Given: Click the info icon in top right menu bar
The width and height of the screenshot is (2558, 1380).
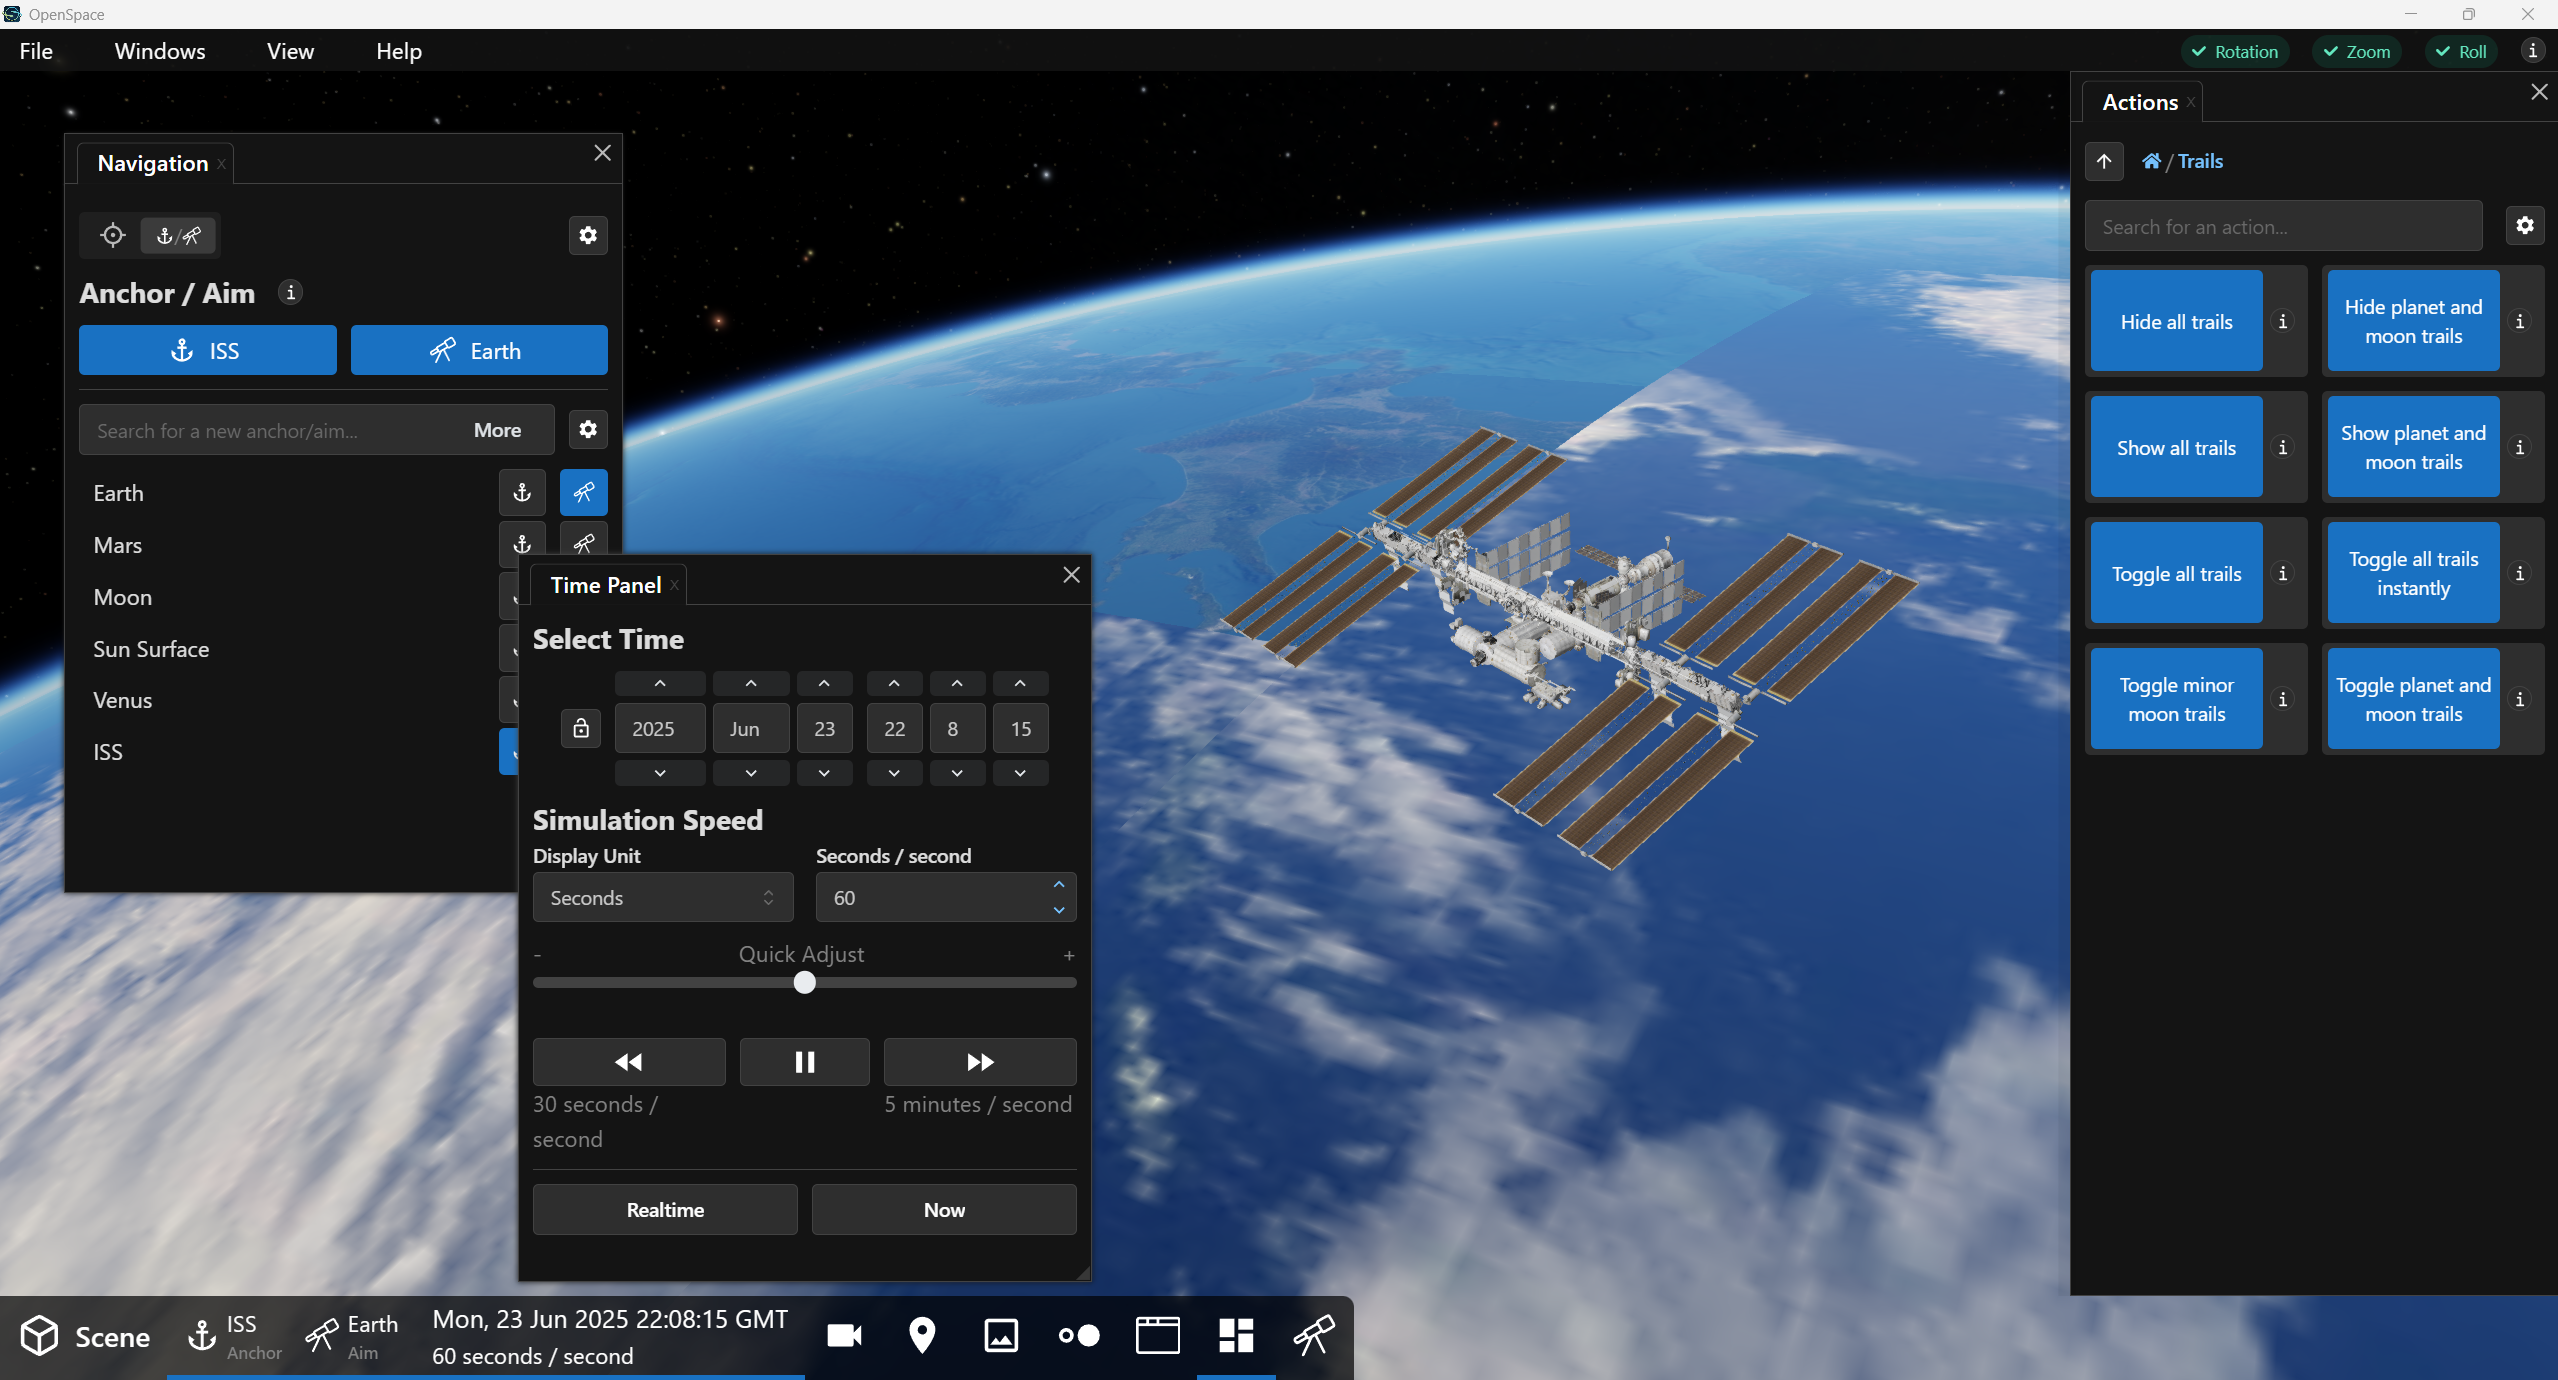Looking at the screenshot, I should (2533, 51).
